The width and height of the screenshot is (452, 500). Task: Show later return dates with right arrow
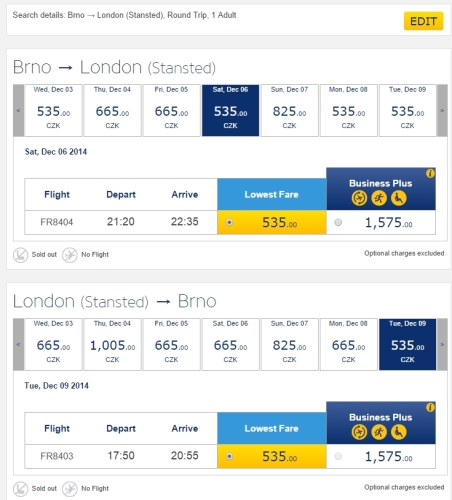tap(442, 344)
